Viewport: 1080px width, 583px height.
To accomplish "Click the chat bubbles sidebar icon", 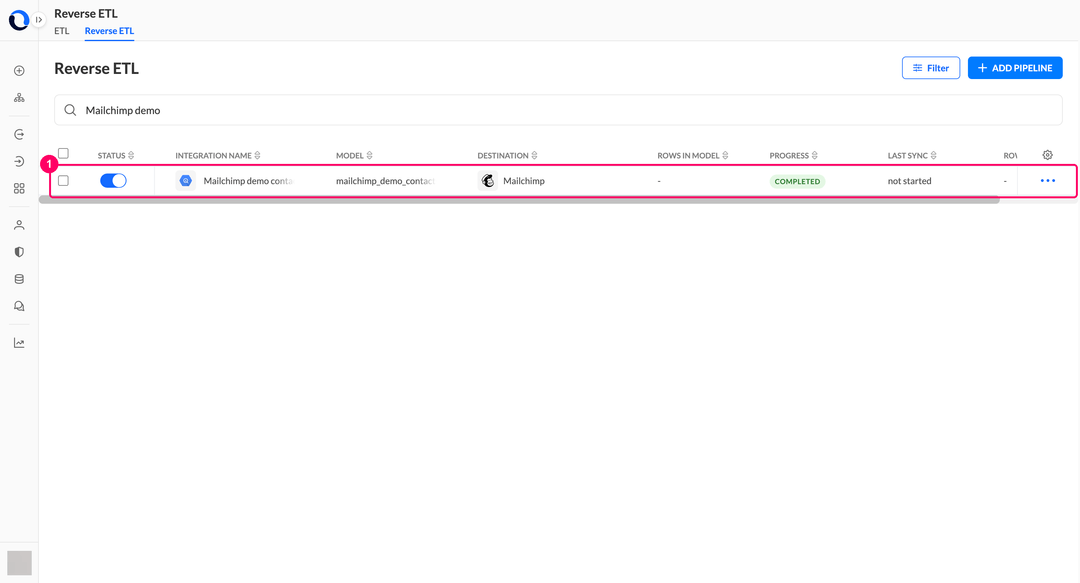I will (x=19, y=306).
